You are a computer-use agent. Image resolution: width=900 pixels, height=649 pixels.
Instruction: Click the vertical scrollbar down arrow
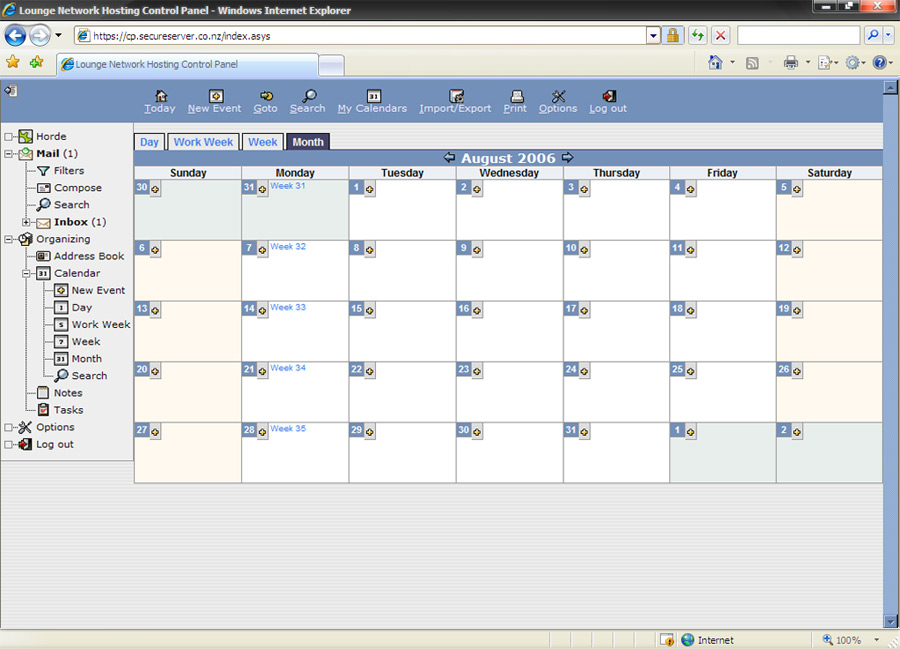890,621
